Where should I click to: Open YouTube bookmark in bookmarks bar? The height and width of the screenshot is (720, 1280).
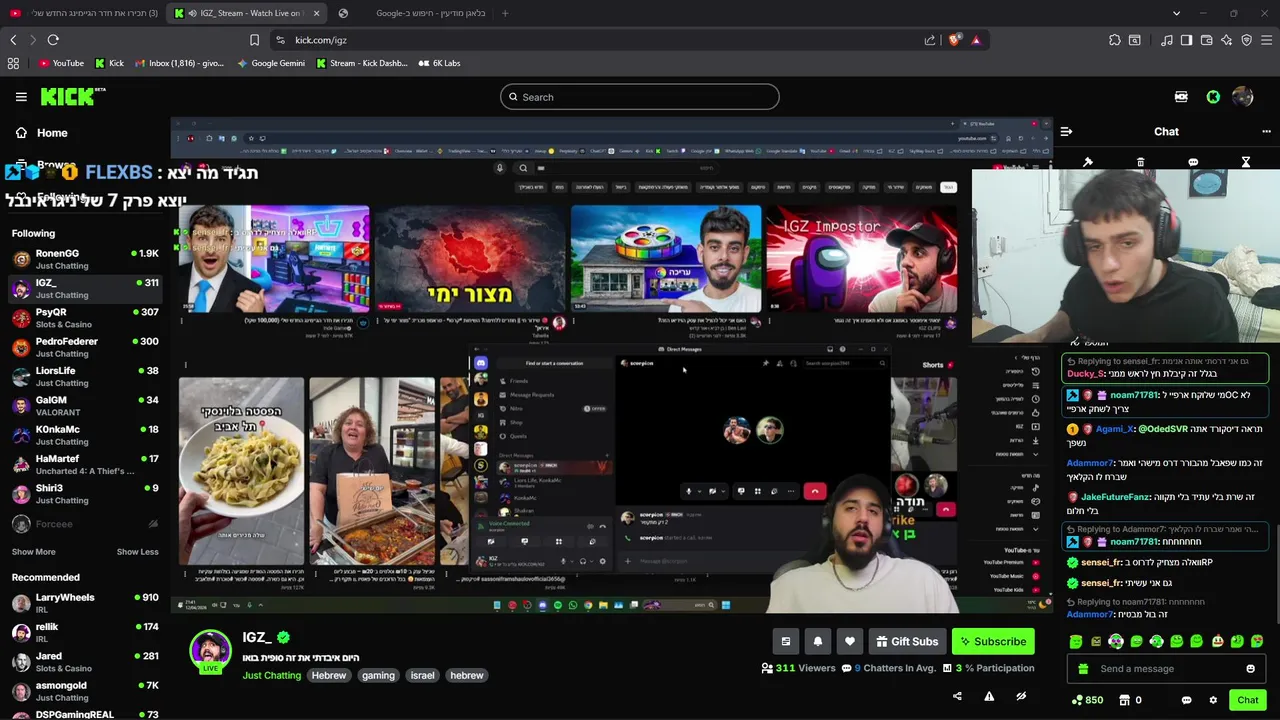coord(61,63)
